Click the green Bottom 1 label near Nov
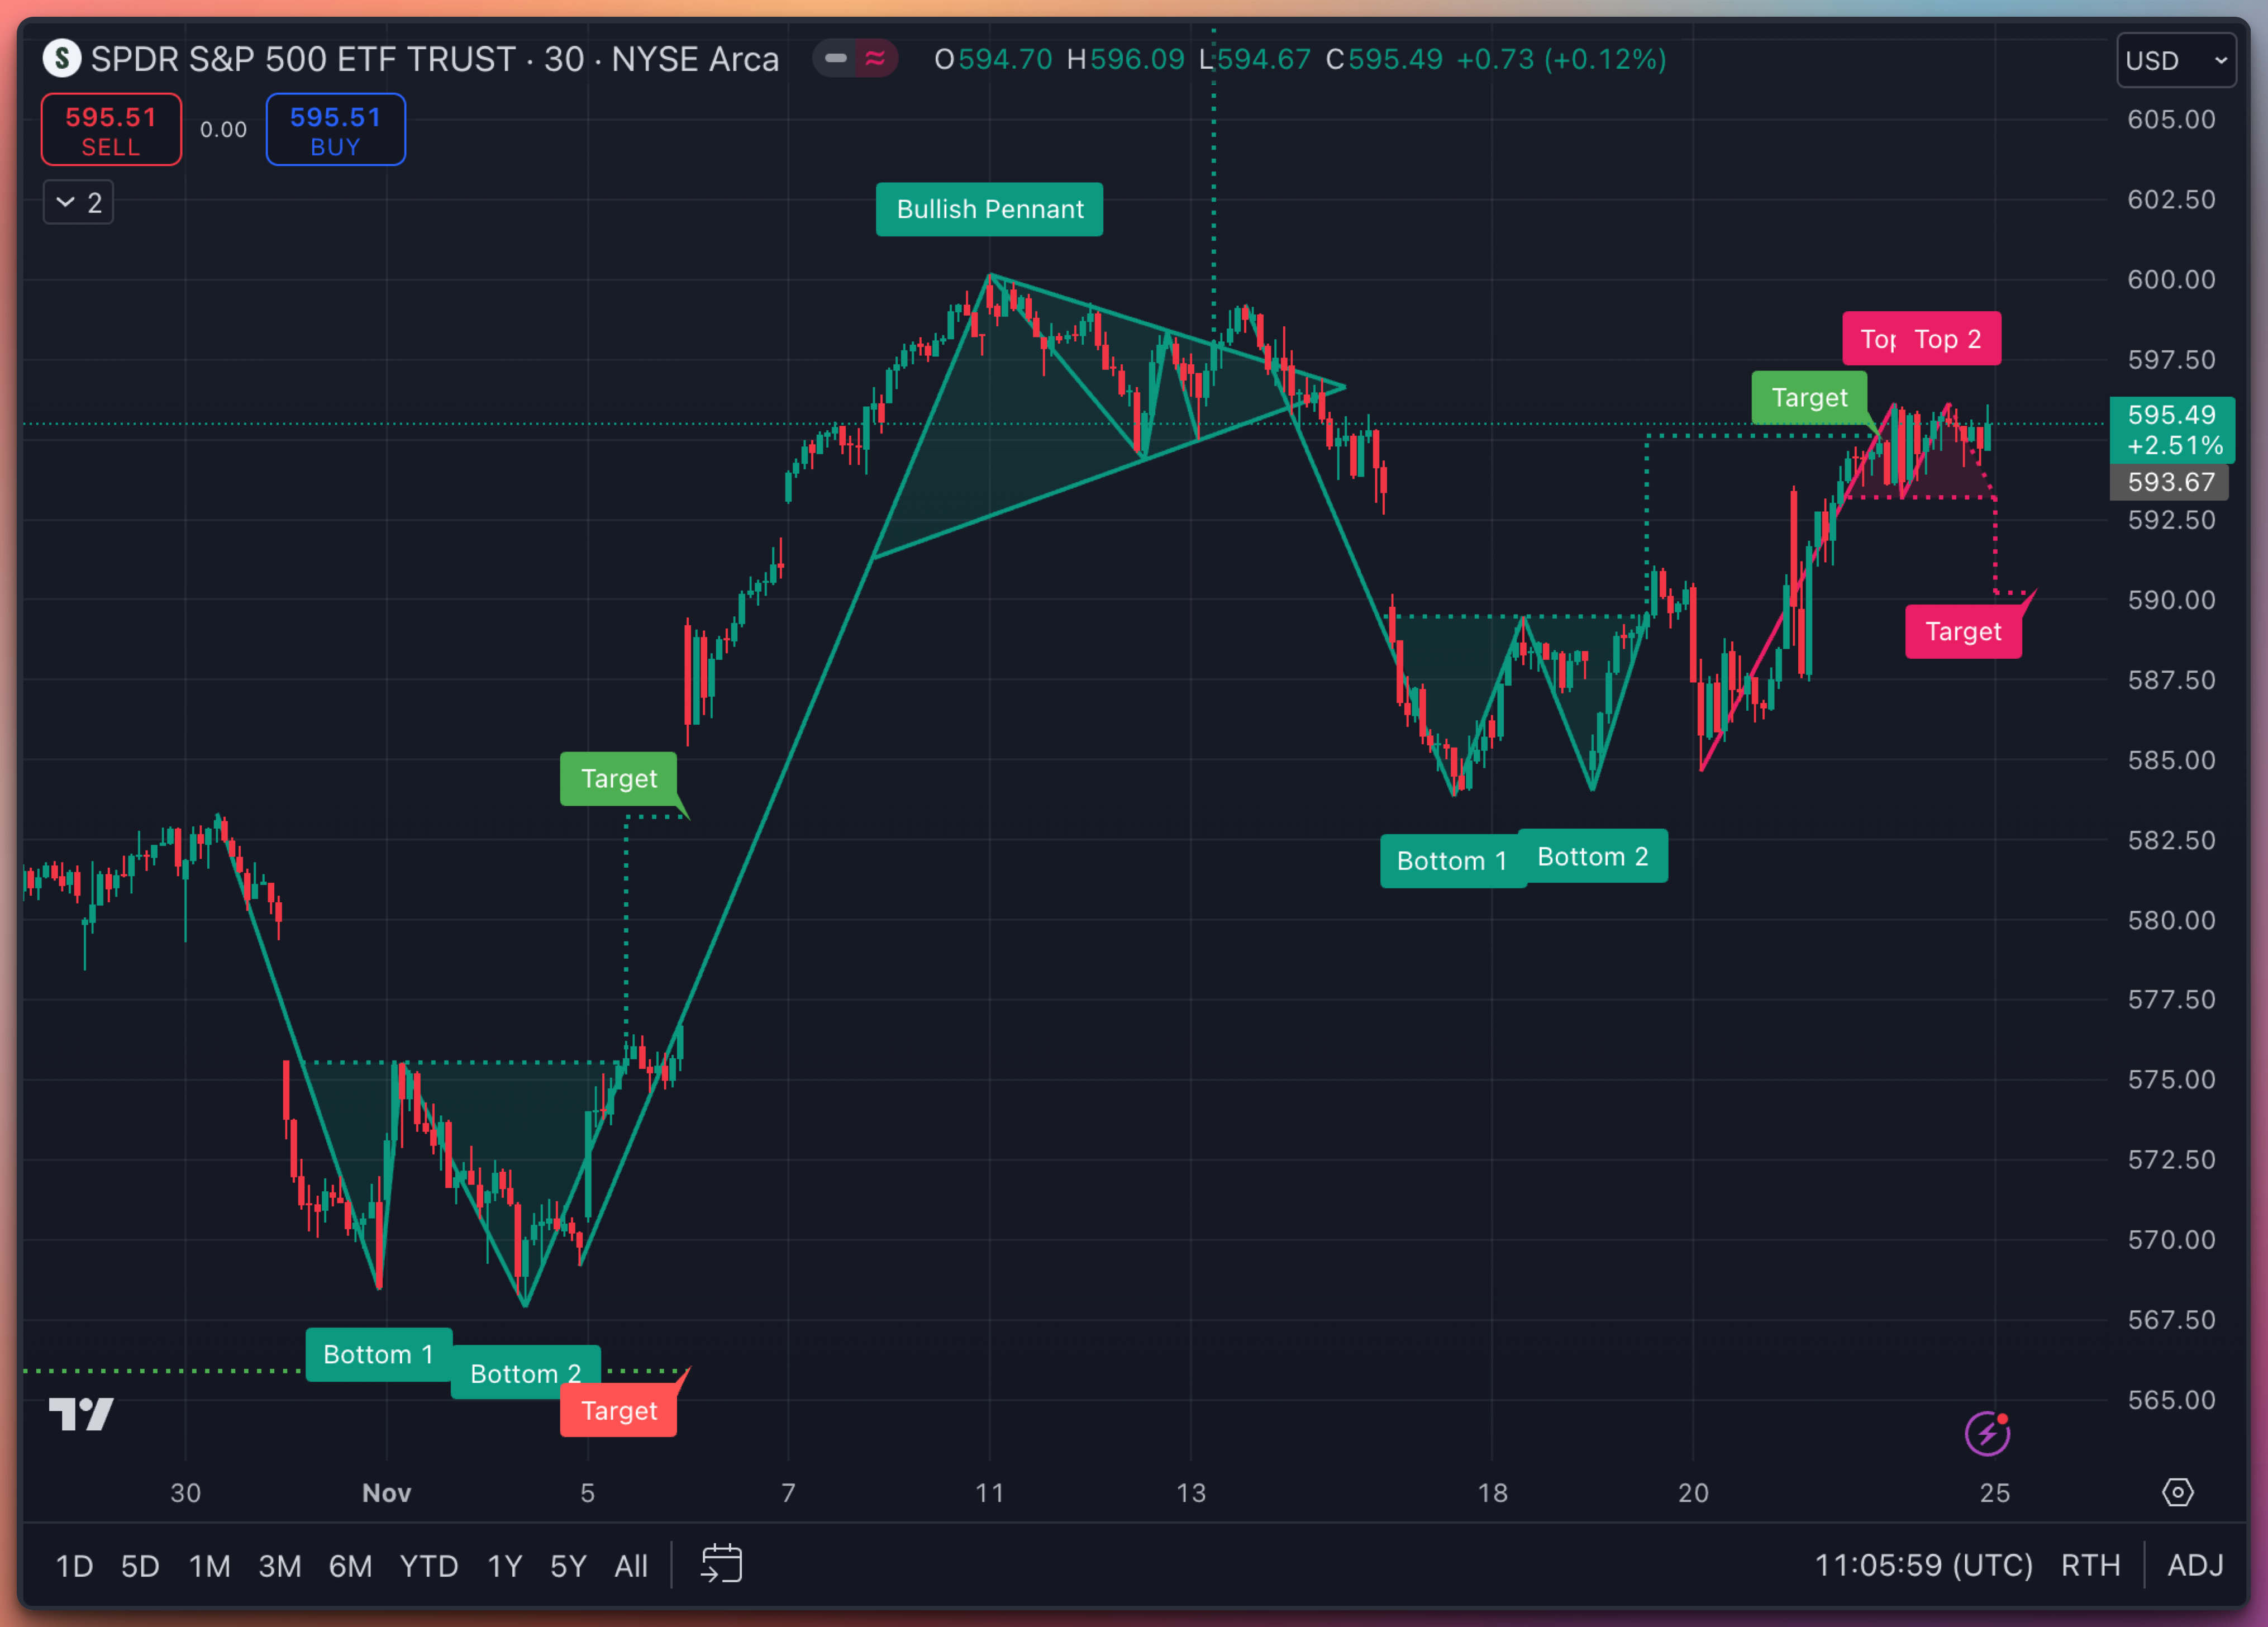The width and height of the screenshot is (2268, 1627). pyautogui.click(x=378, y=1354)
